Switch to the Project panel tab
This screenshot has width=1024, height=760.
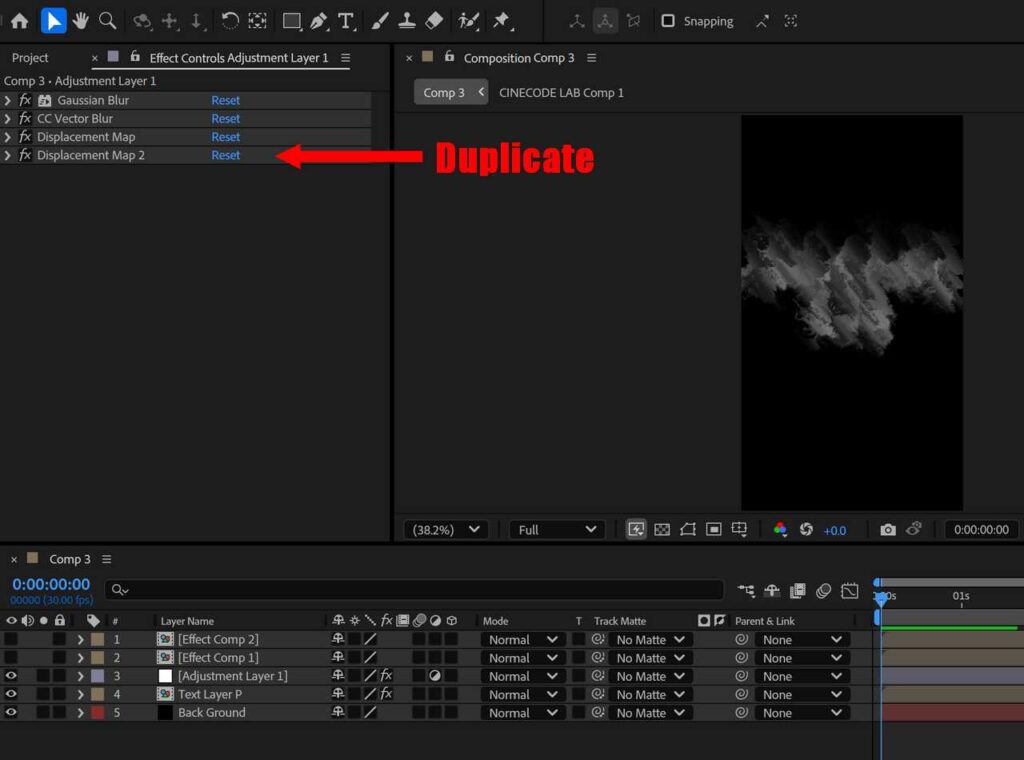point(30,57)
